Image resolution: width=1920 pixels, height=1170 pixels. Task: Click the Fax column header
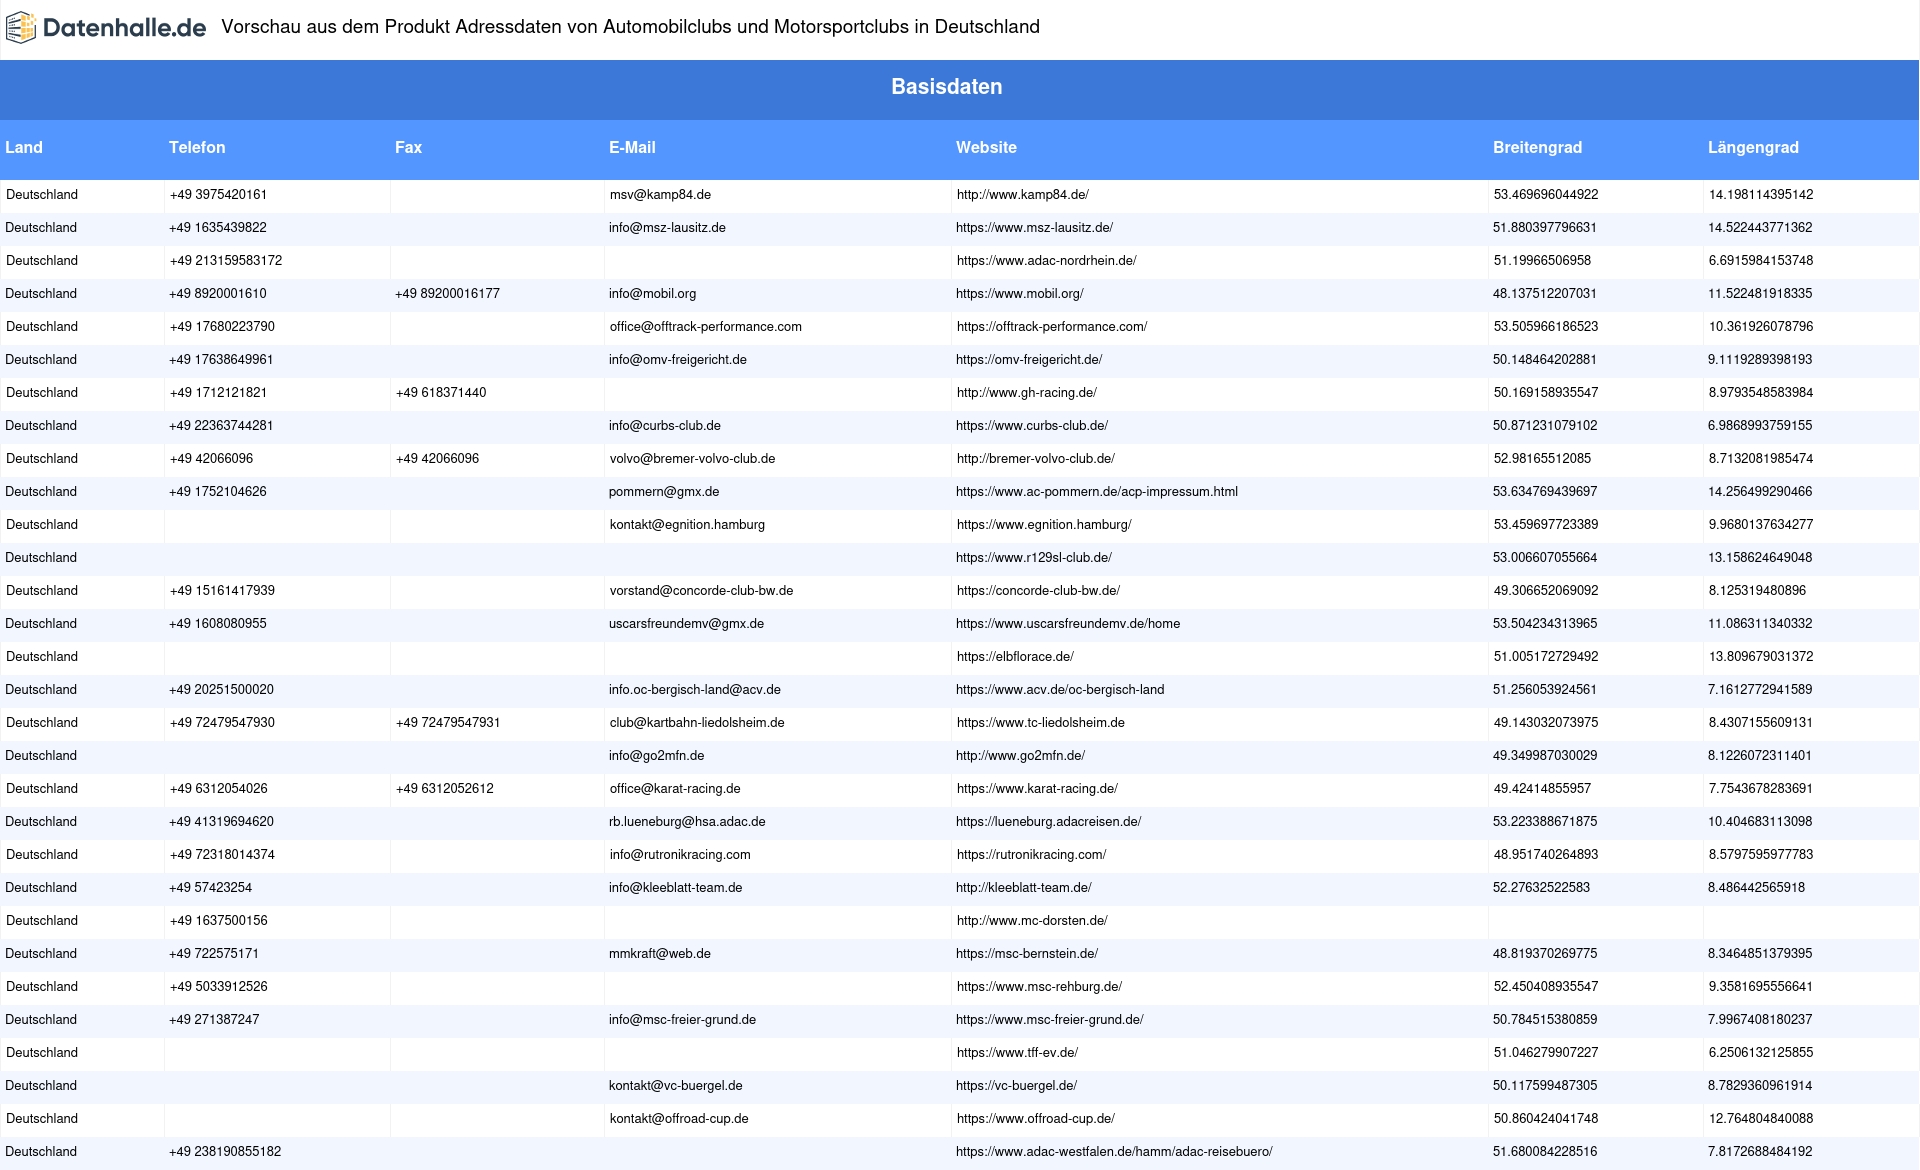(x=408, y=147)
